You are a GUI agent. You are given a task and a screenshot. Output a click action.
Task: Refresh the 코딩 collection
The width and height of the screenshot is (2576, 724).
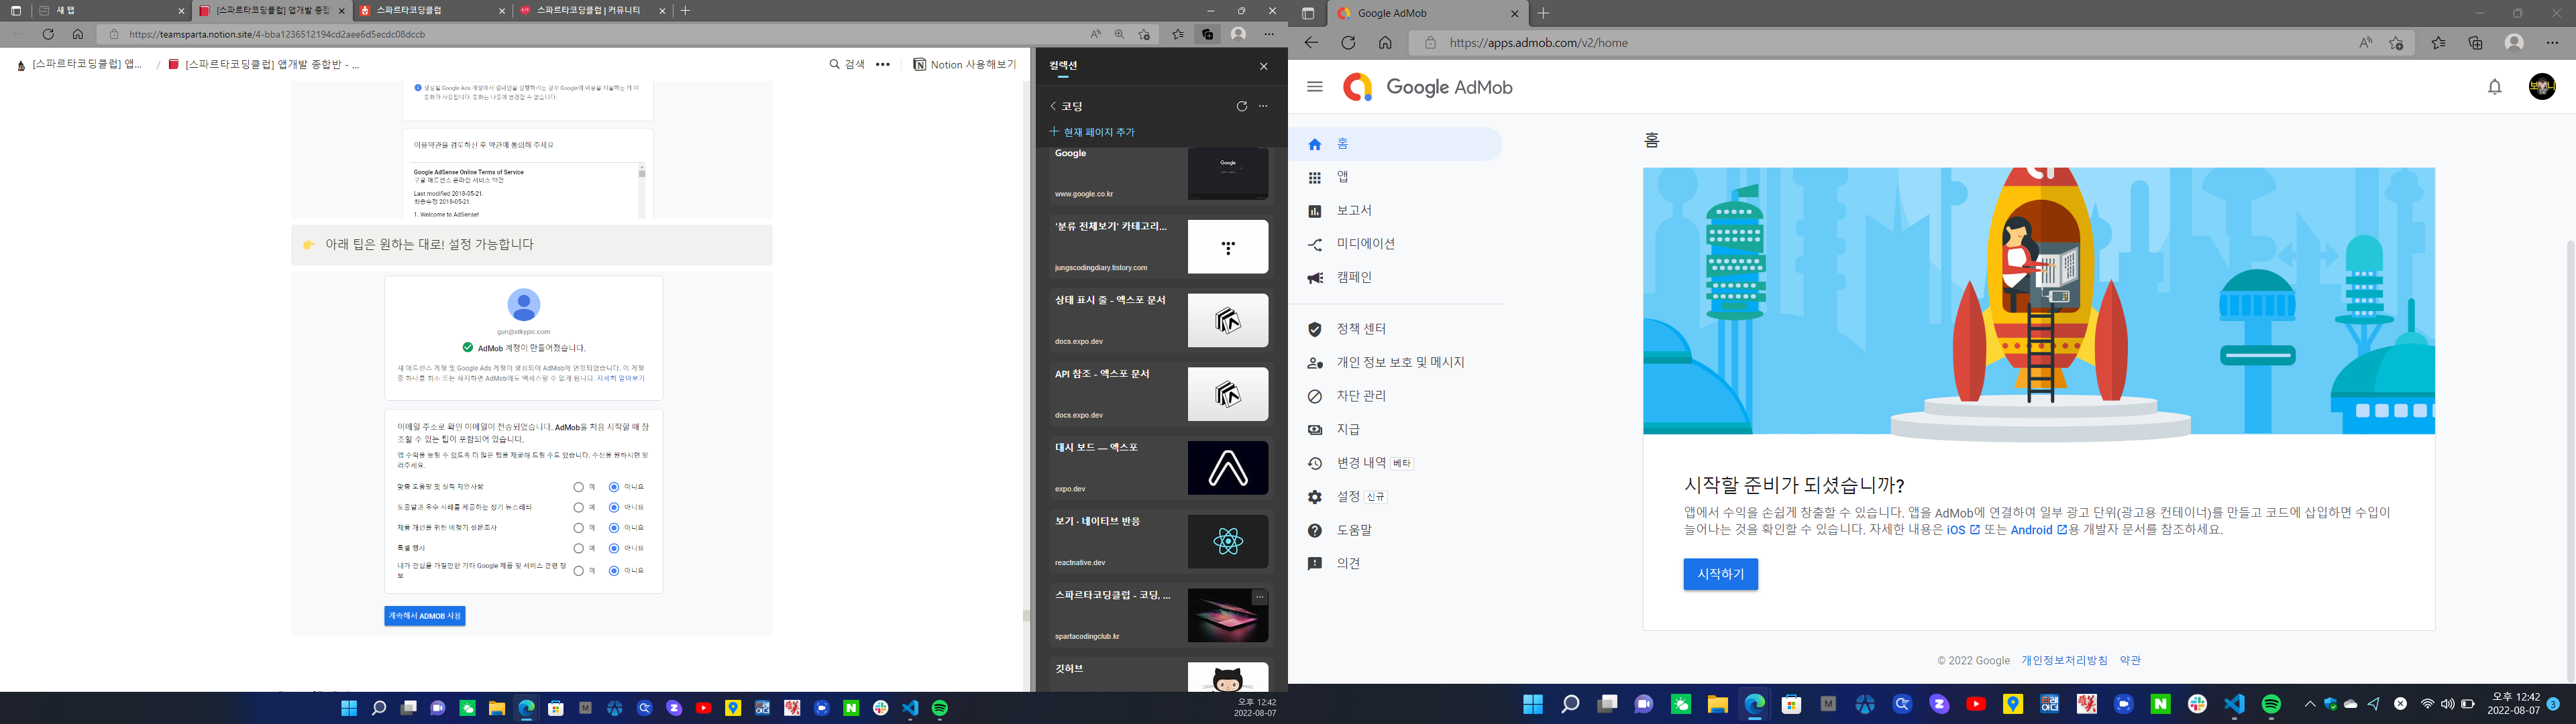(x=1242, y=106)
